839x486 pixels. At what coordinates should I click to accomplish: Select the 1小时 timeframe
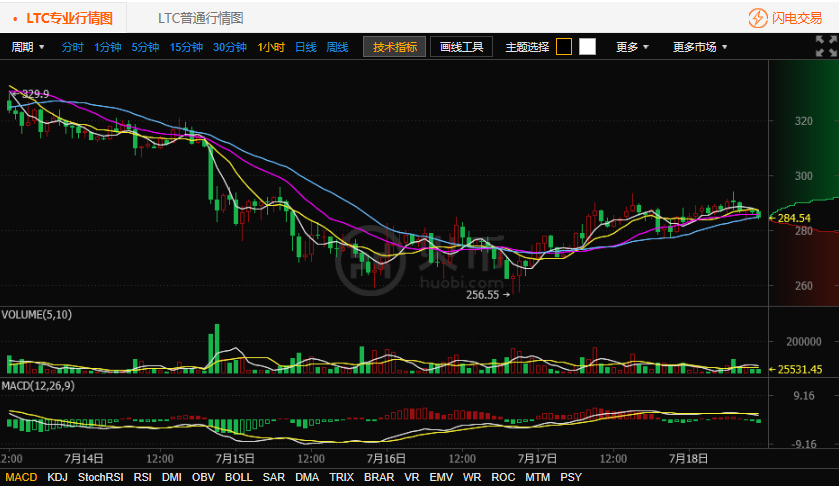click(271, 47)
